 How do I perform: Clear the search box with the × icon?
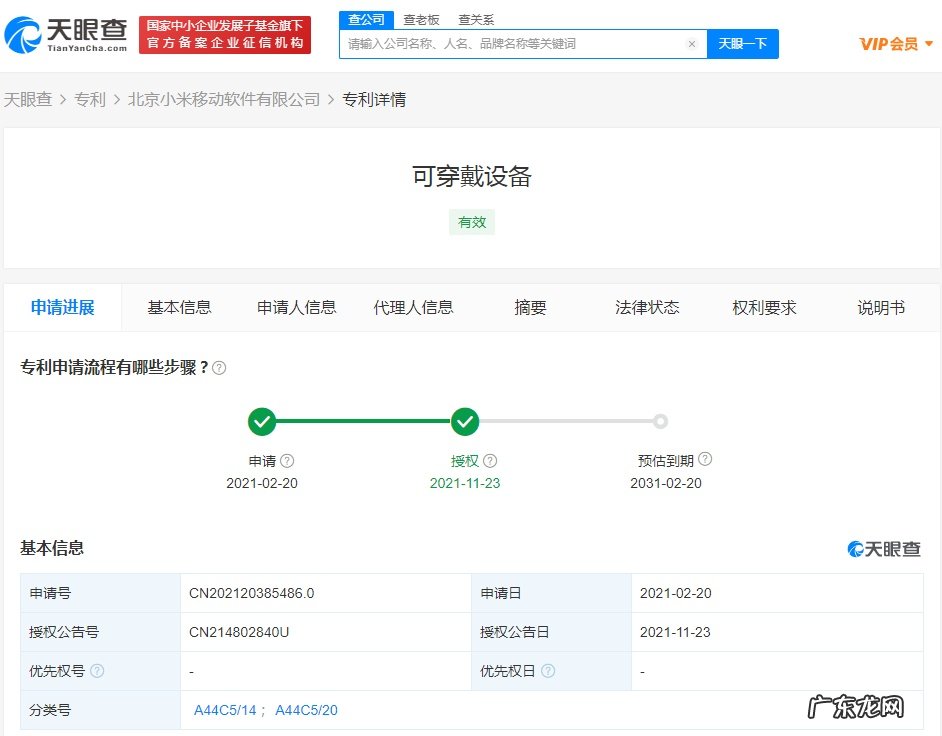[691, 44]
